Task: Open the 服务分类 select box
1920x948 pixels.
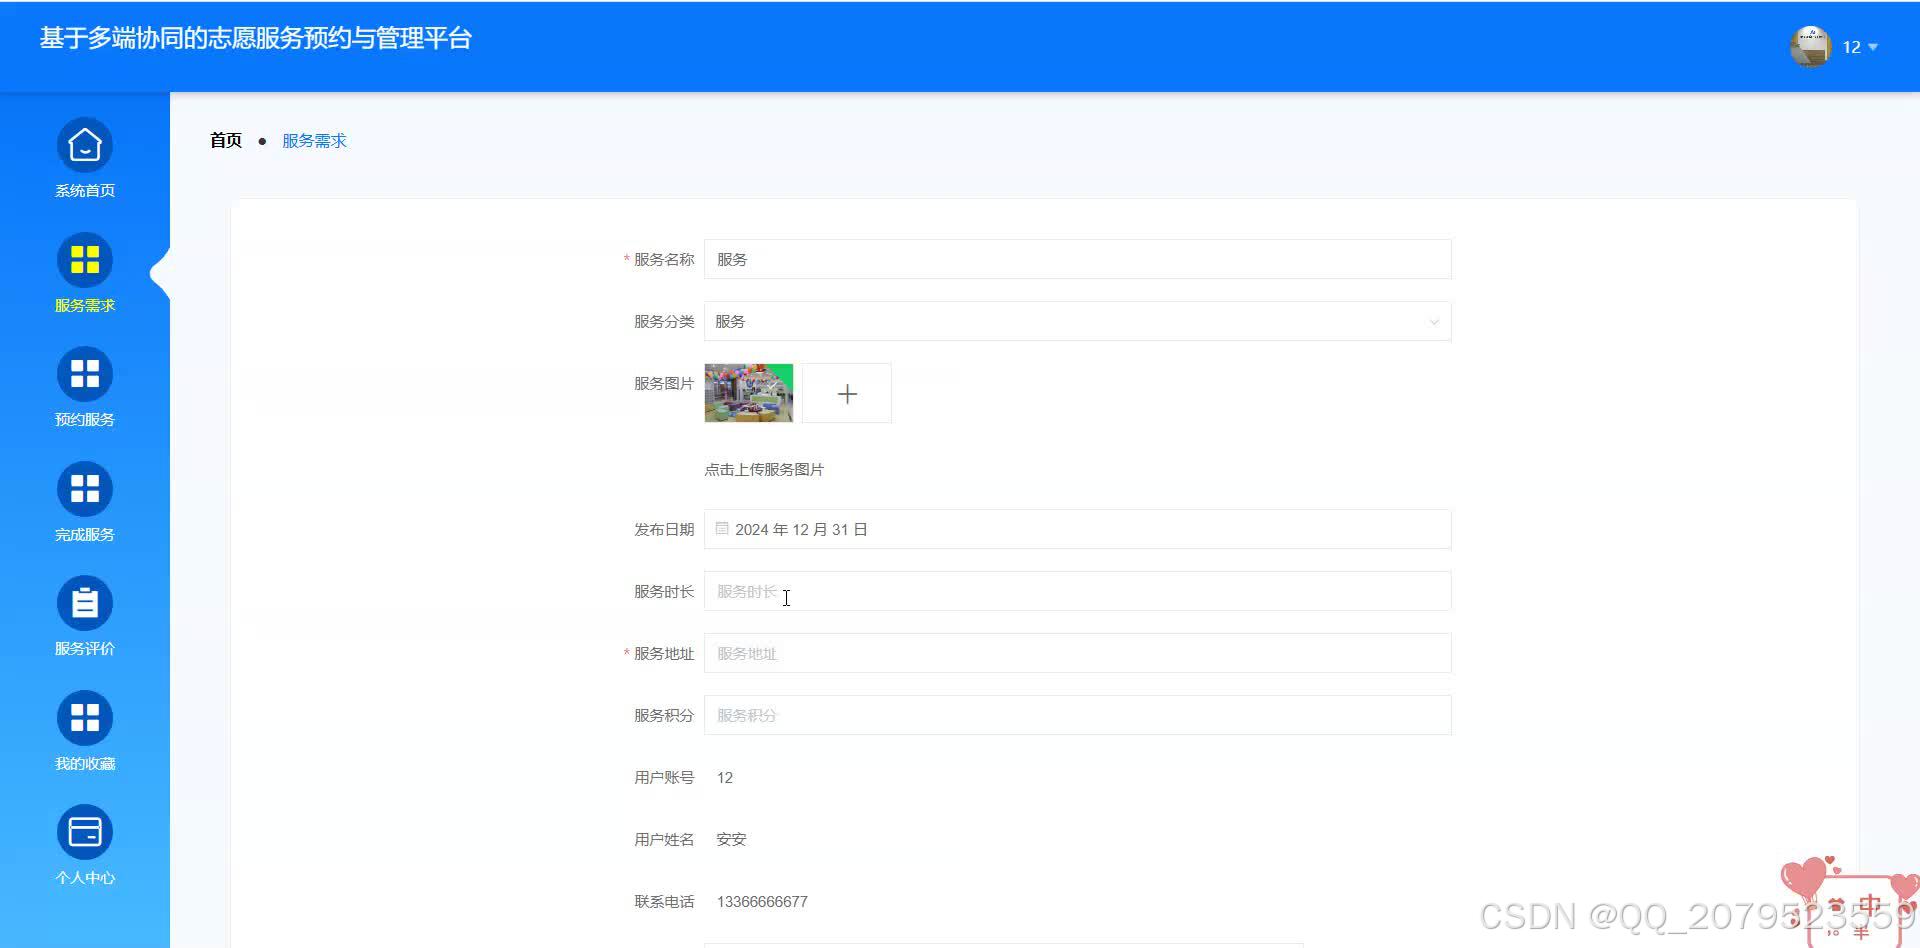Action: 1078,321
